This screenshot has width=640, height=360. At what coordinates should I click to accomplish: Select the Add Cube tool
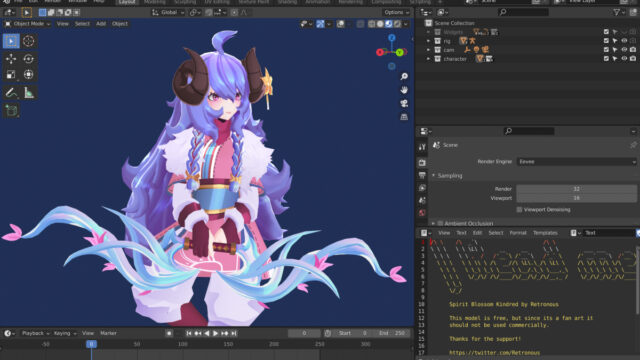[x=11, y=110]
